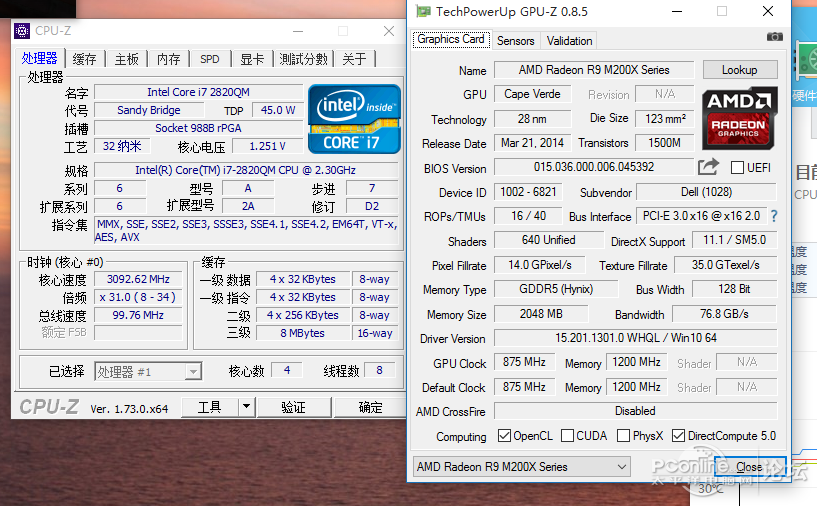The image size is (817, 506).
Task: Click the Memory Size value 2048 MB
Action: [541, 314]
